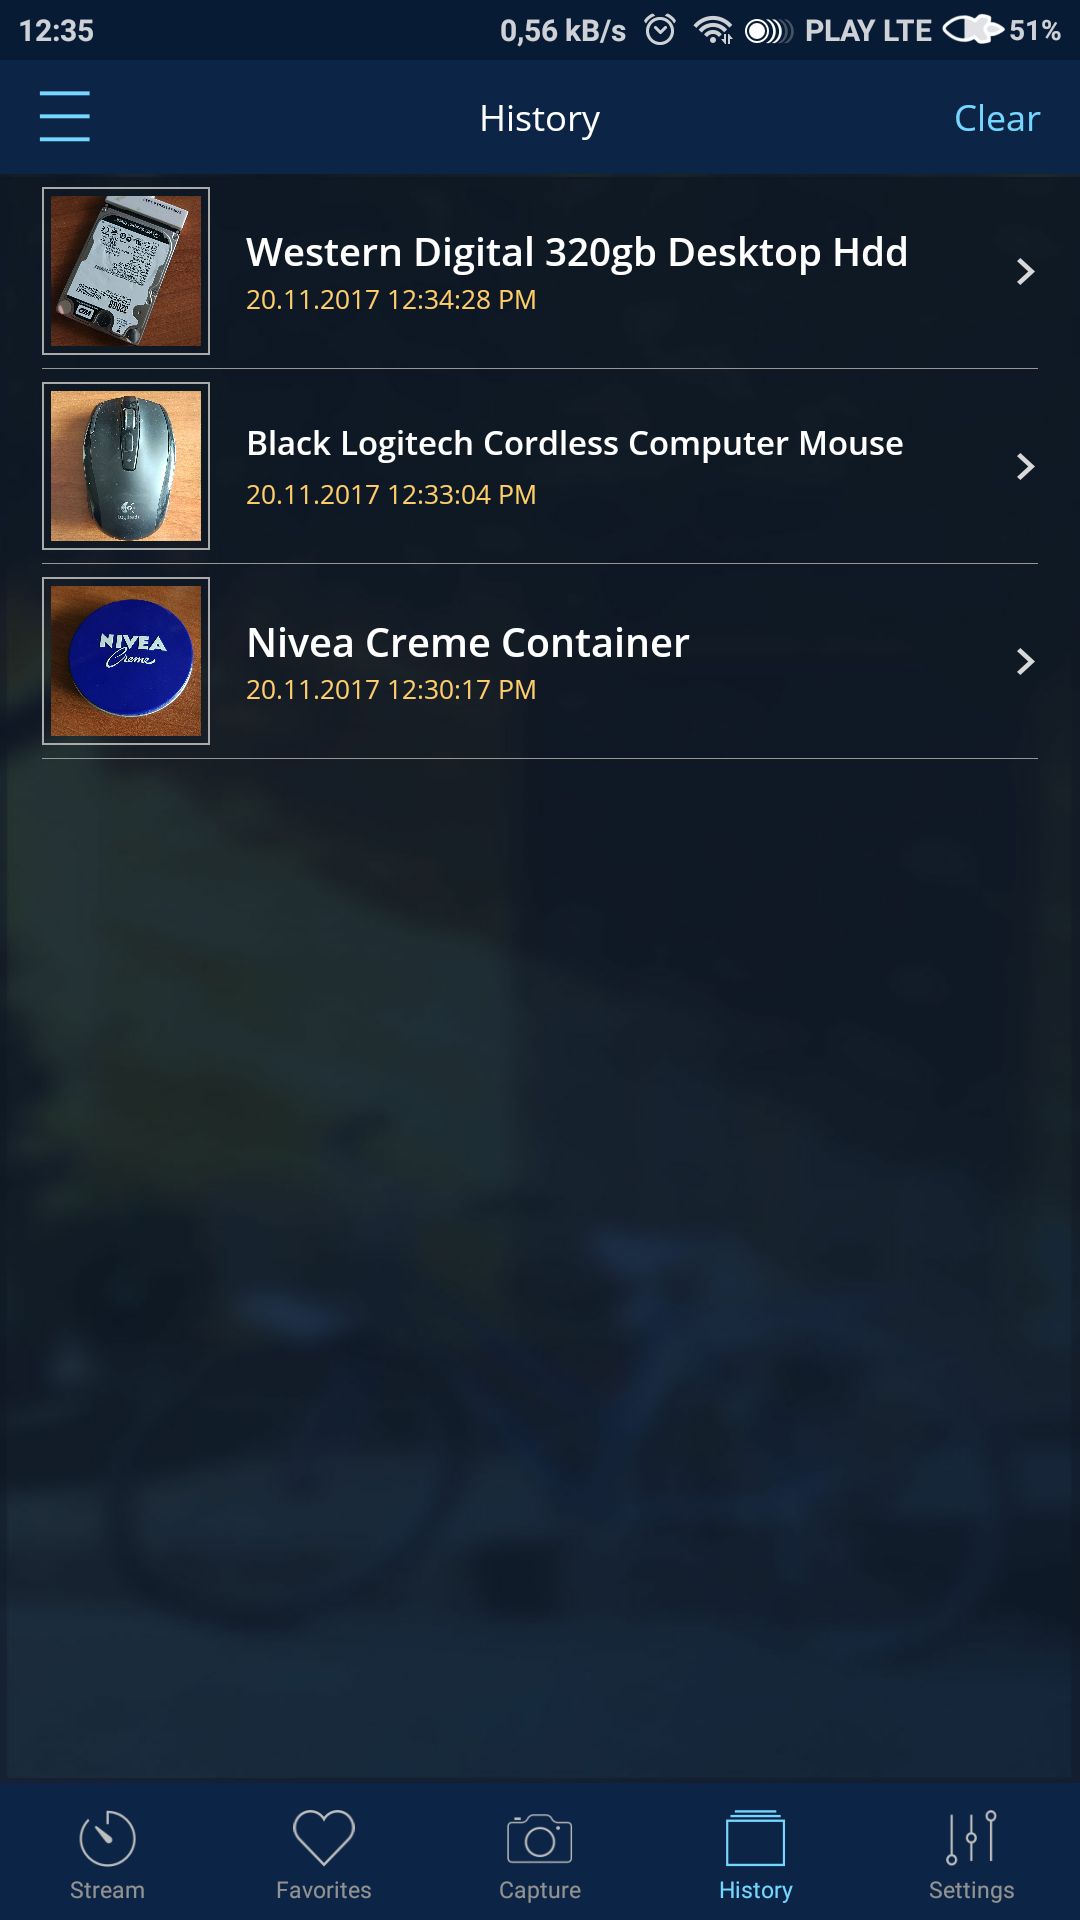Tap the Capture camera icon
The width and height of the screenshot is (1080, 1920).
(x=540, y=1838)
